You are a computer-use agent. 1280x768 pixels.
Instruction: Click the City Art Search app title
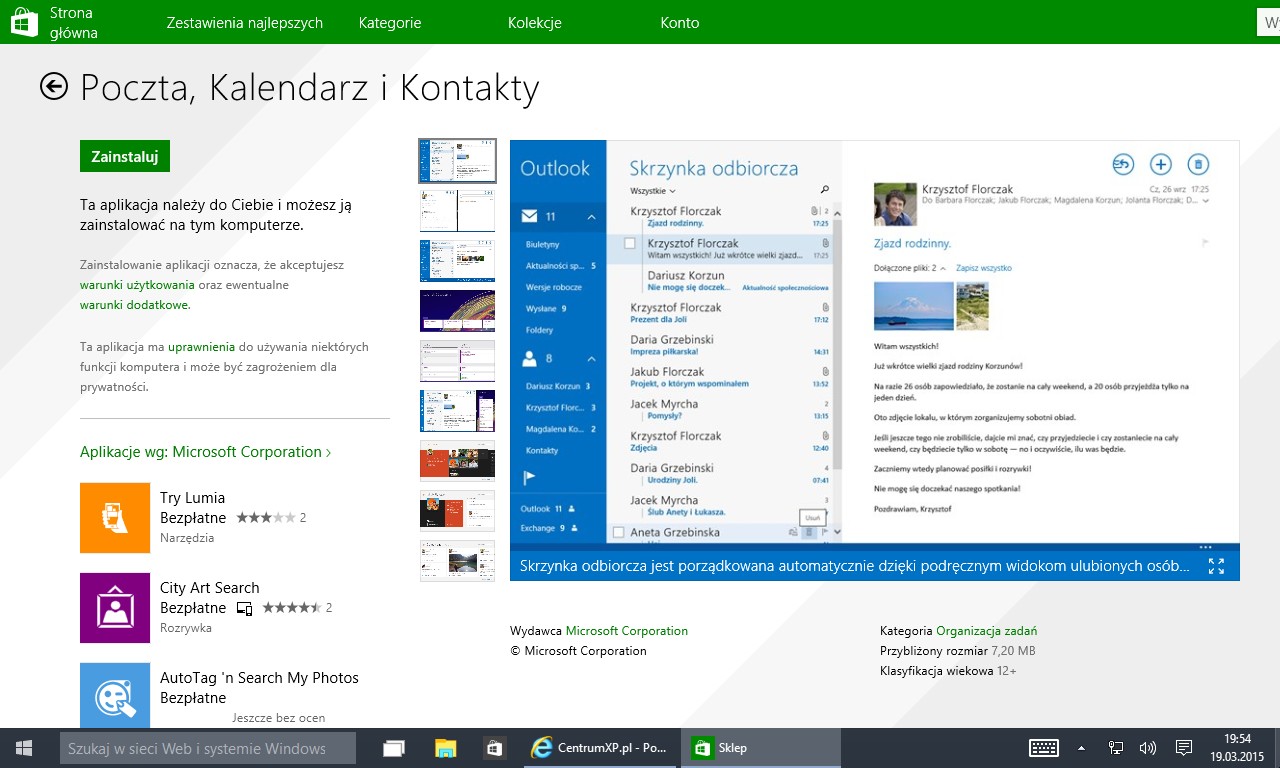pos(209,588)
